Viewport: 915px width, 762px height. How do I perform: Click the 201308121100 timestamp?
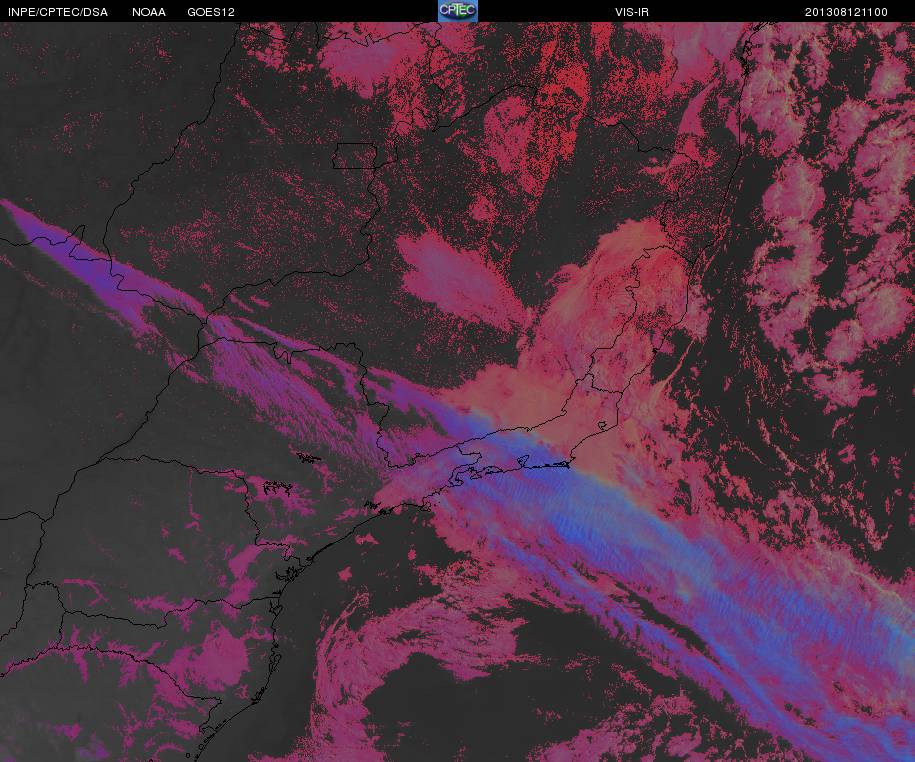tap(846, 12)
